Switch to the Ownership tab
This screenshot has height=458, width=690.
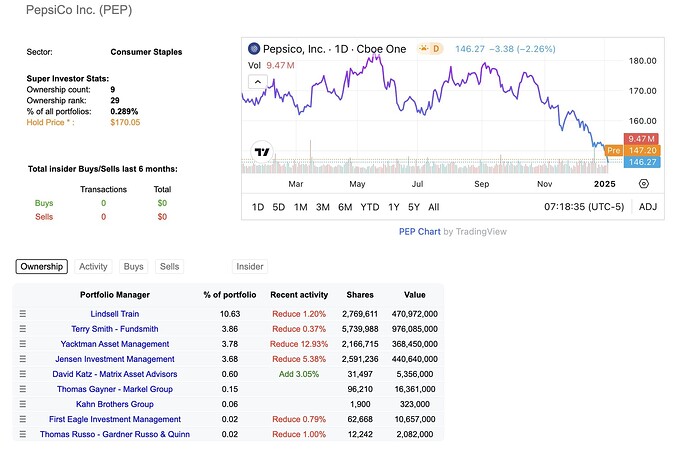coord(42,266)
